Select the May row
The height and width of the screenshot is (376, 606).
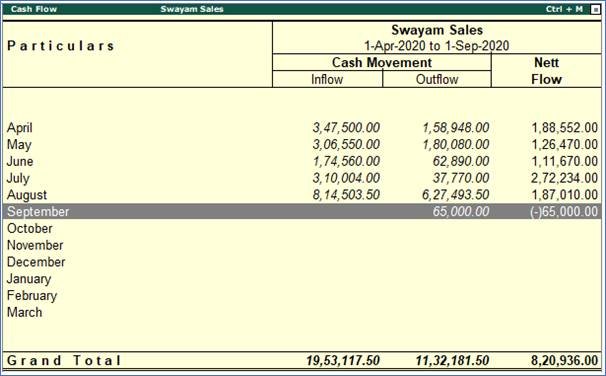(x=302, y=145)
